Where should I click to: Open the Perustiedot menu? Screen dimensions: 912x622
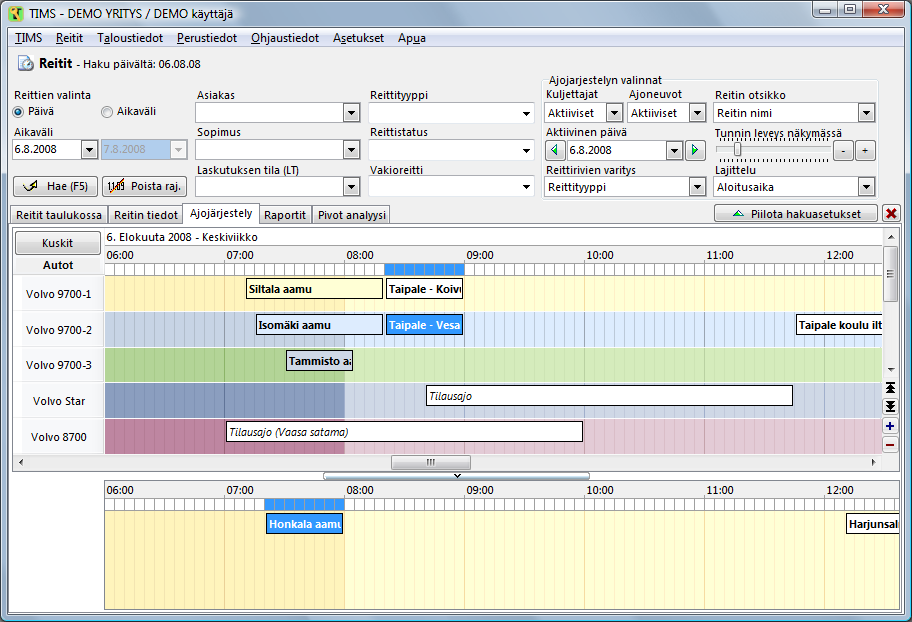206,38
